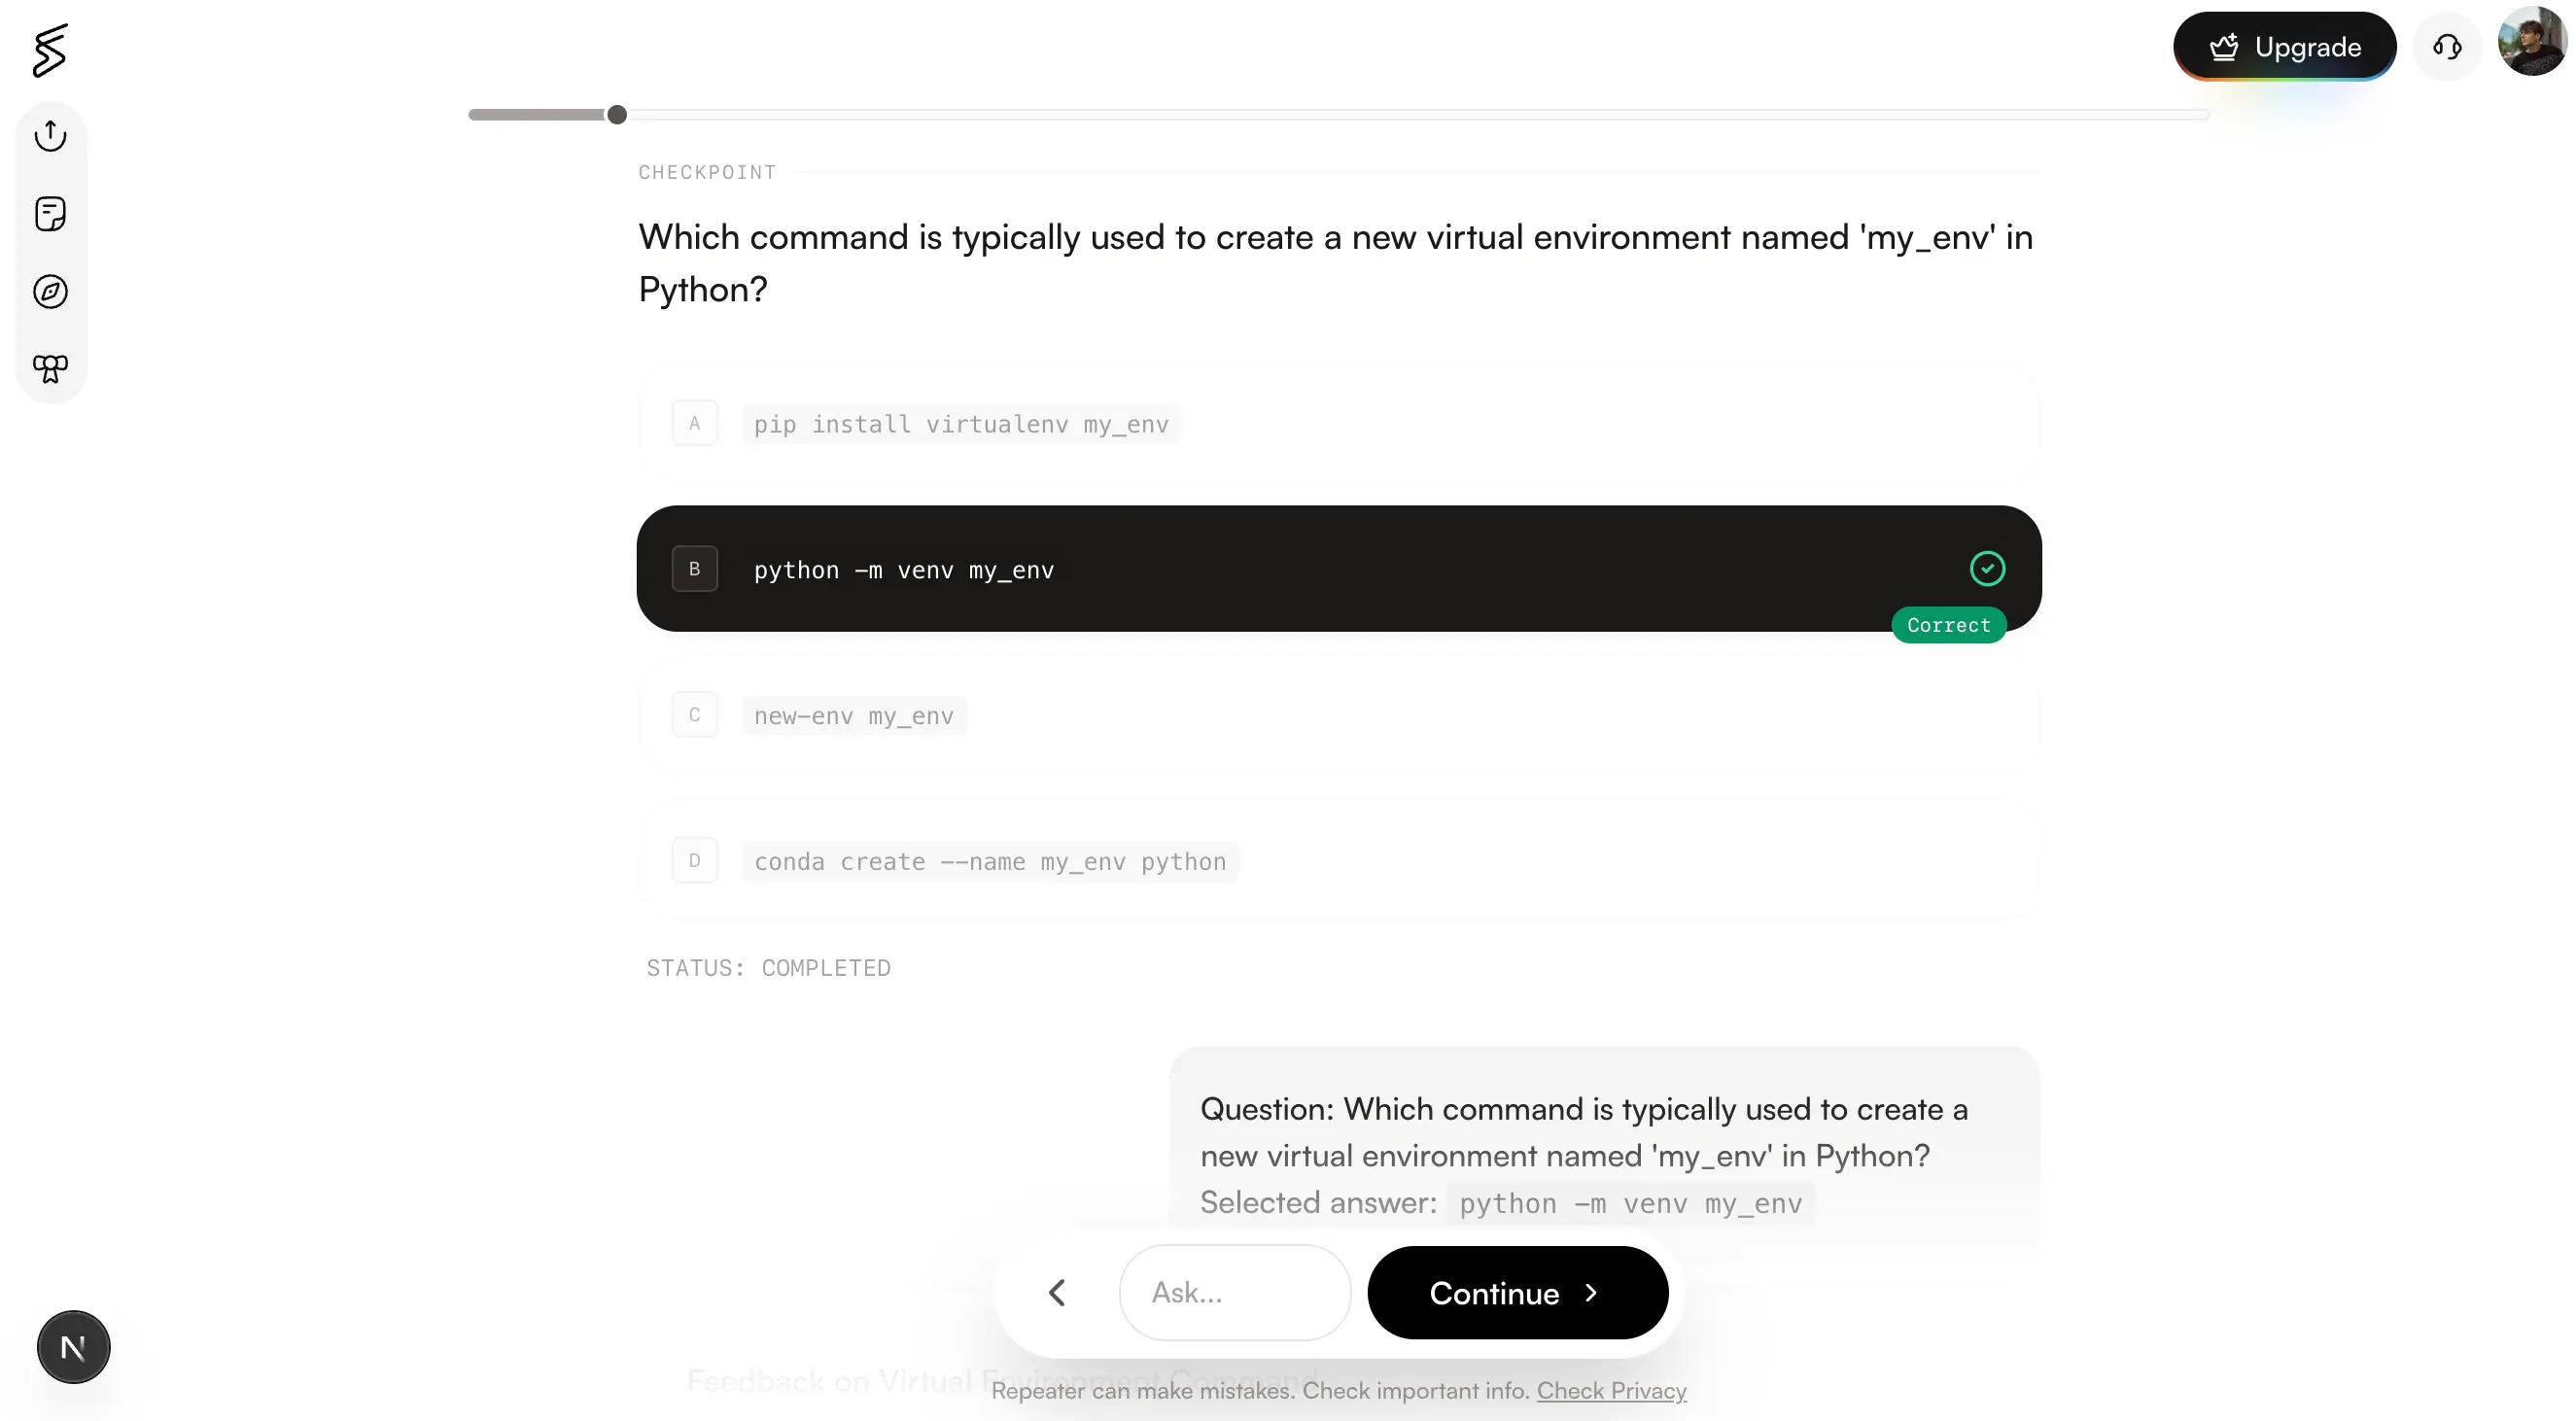Click the Continue chevron arrow
Image resolution: width=2576 pixels, height=1421 pixels.
point(1593,1292)
